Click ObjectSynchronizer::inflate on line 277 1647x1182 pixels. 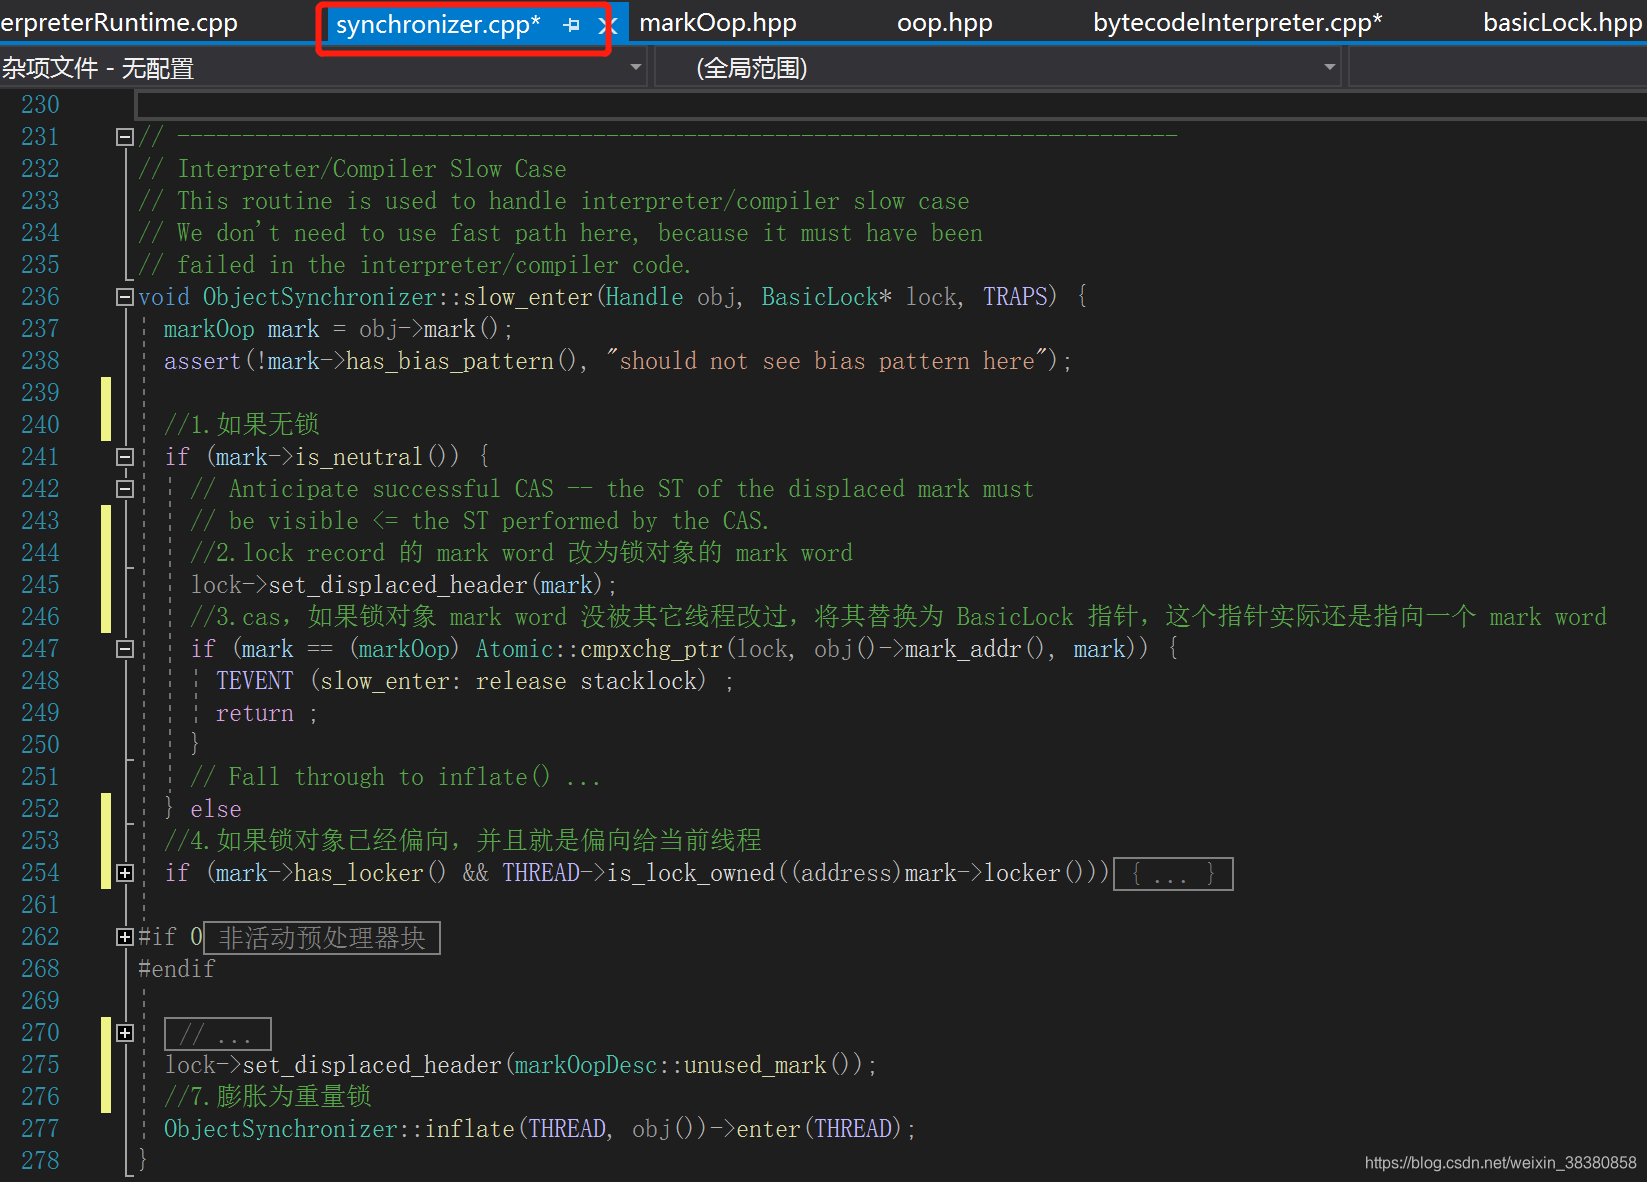pos(340,1129)
